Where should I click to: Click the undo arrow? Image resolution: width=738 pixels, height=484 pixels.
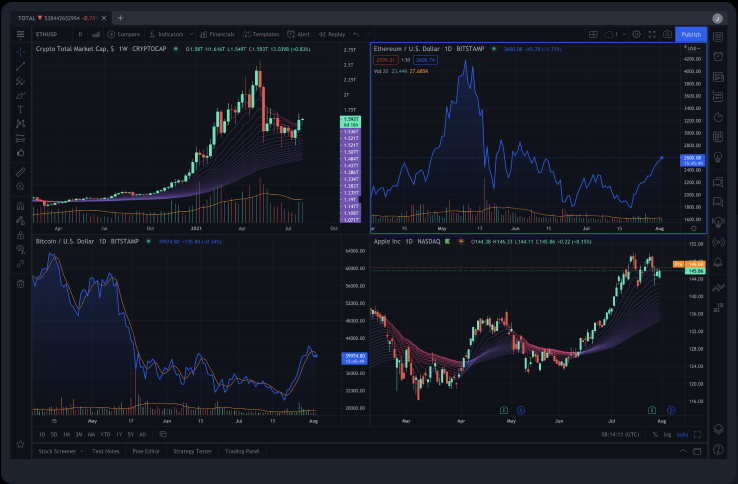click(x=356, y=34)
